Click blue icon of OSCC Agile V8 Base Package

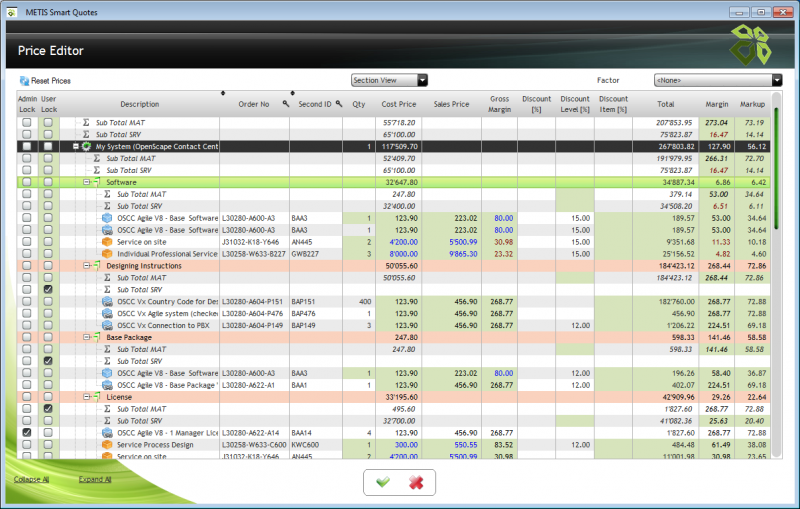click(x=107, y=385)
